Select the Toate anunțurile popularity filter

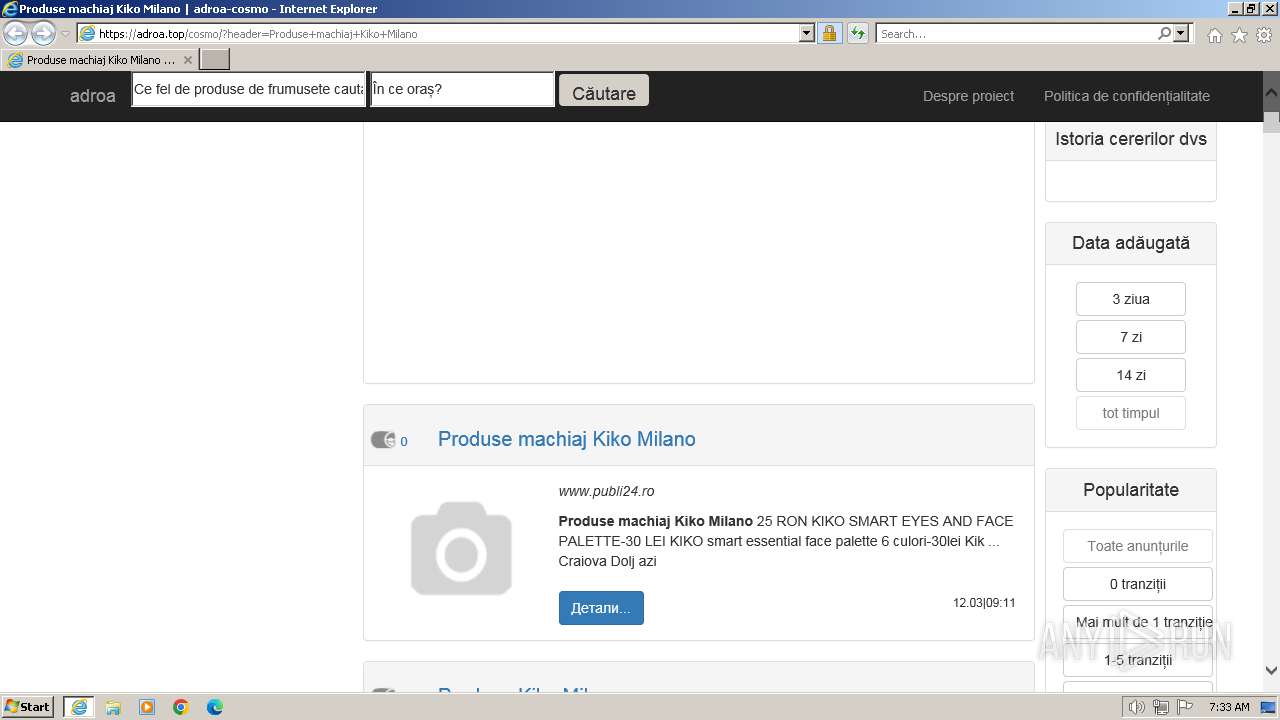pyautogui.click(x=1138, y=546)
